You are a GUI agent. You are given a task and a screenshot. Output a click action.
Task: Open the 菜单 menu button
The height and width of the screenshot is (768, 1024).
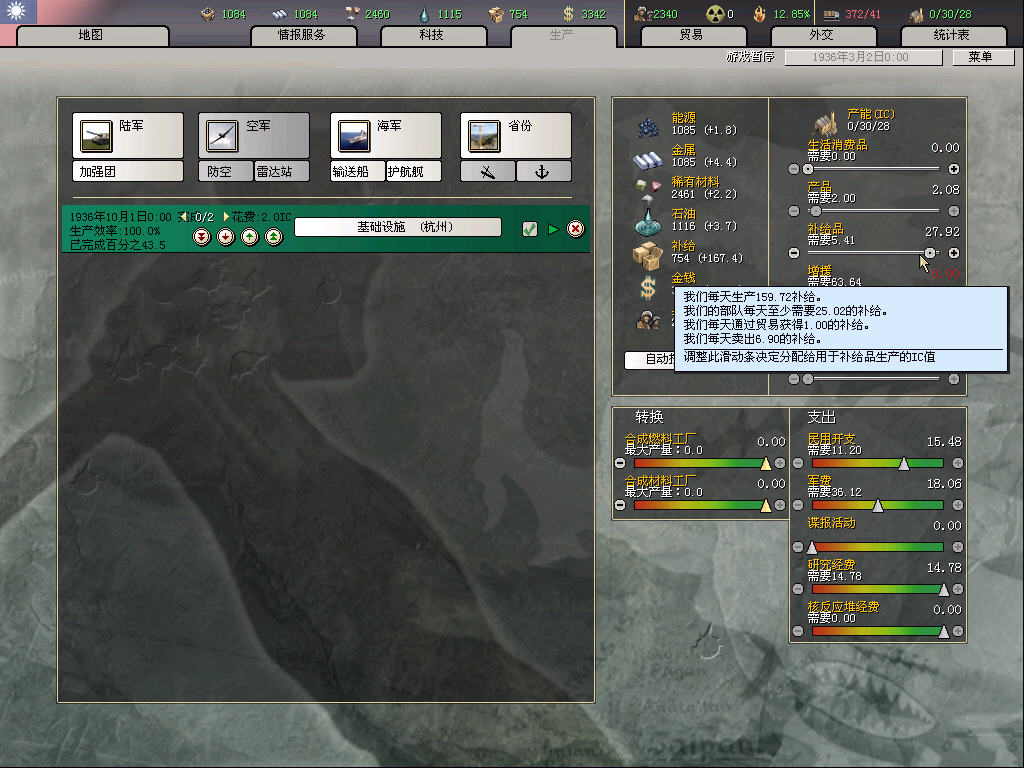(982, 57)
